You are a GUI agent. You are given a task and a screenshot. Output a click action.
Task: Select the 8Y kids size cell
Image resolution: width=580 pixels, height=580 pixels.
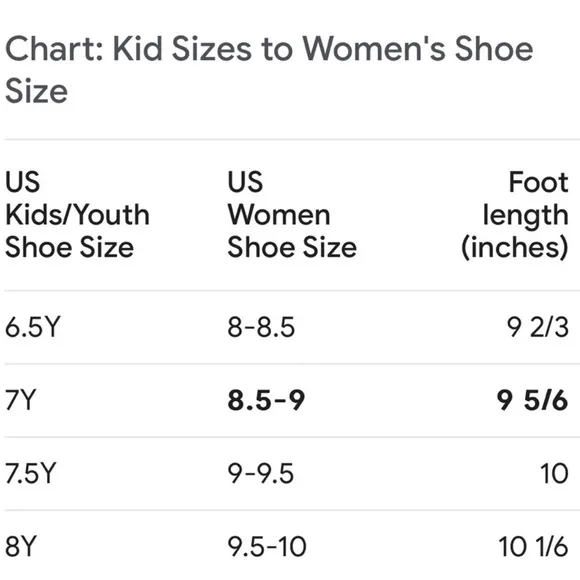tap(21, 546)
